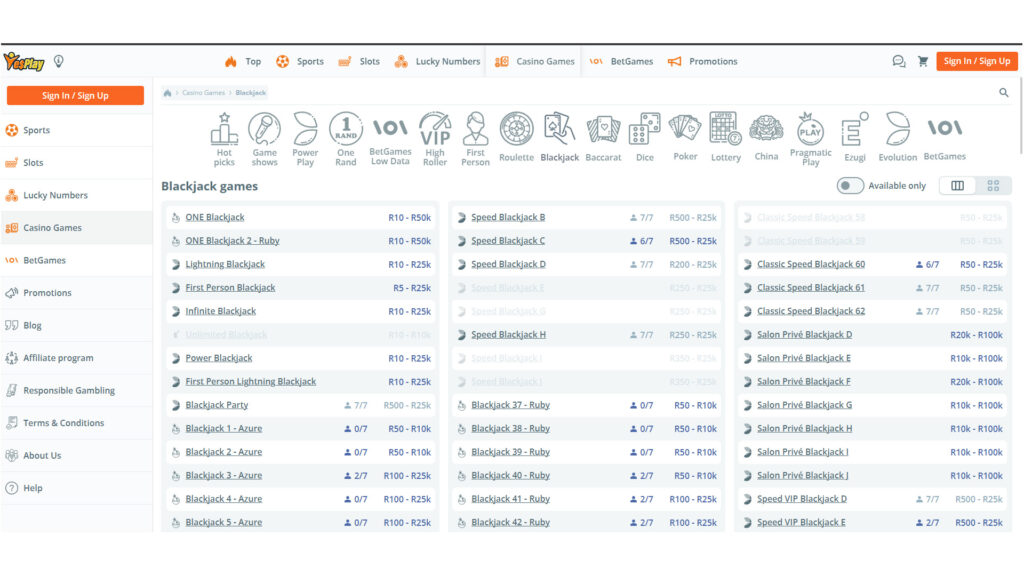Open Lucky Numbers in the left sidebar
Viewport: 1024px width, 576px height.
55,195
